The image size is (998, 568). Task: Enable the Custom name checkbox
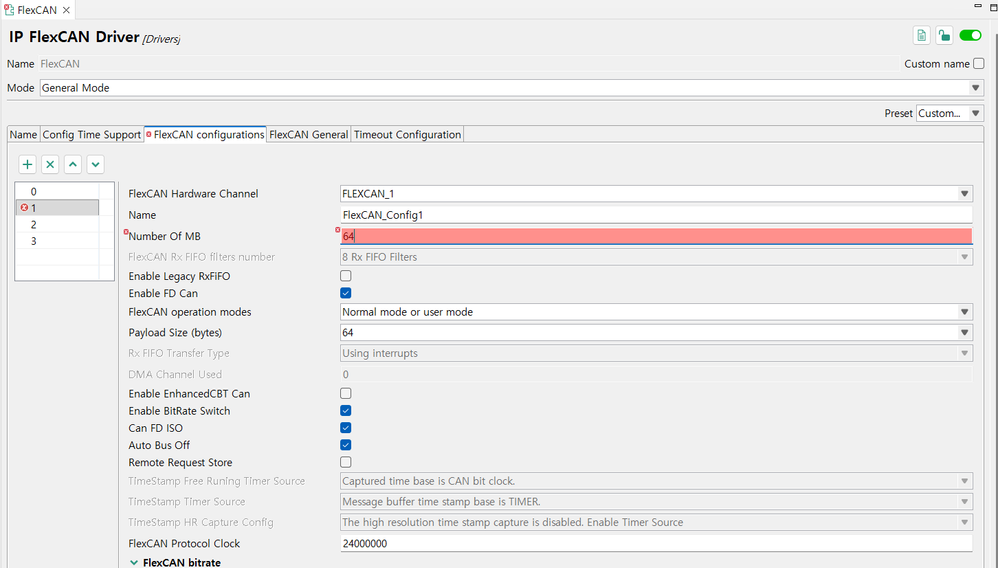[x=979, y=64]
